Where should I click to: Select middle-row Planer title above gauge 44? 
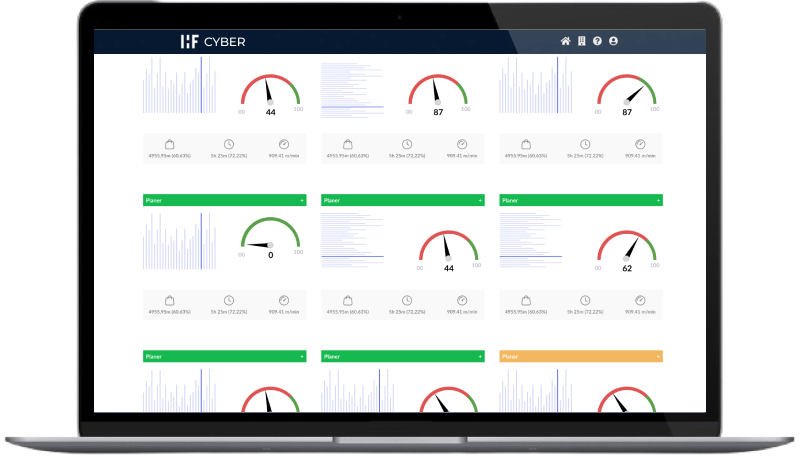(x=332, y=201)
